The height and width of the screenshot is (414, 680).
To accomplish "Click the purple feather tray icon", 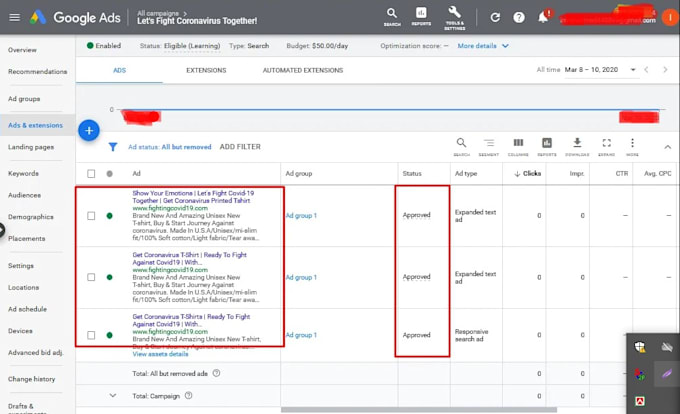I will tap(667, 373).
